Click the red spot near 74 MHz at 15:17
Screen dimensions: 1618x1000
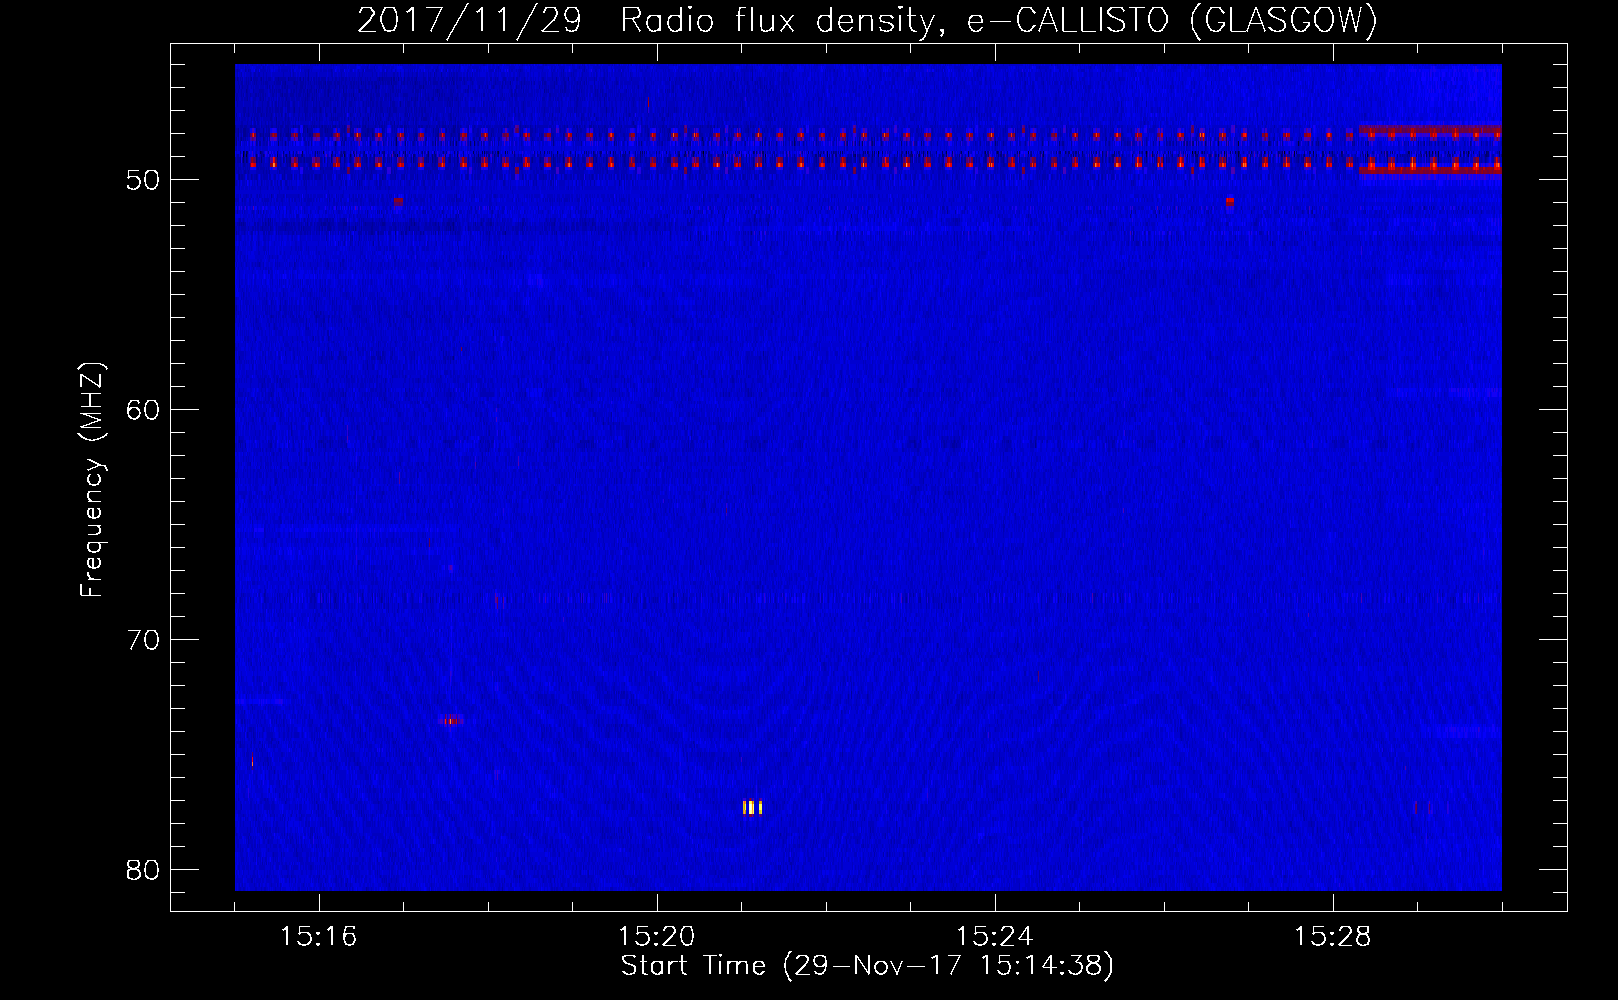coord(452,720)
